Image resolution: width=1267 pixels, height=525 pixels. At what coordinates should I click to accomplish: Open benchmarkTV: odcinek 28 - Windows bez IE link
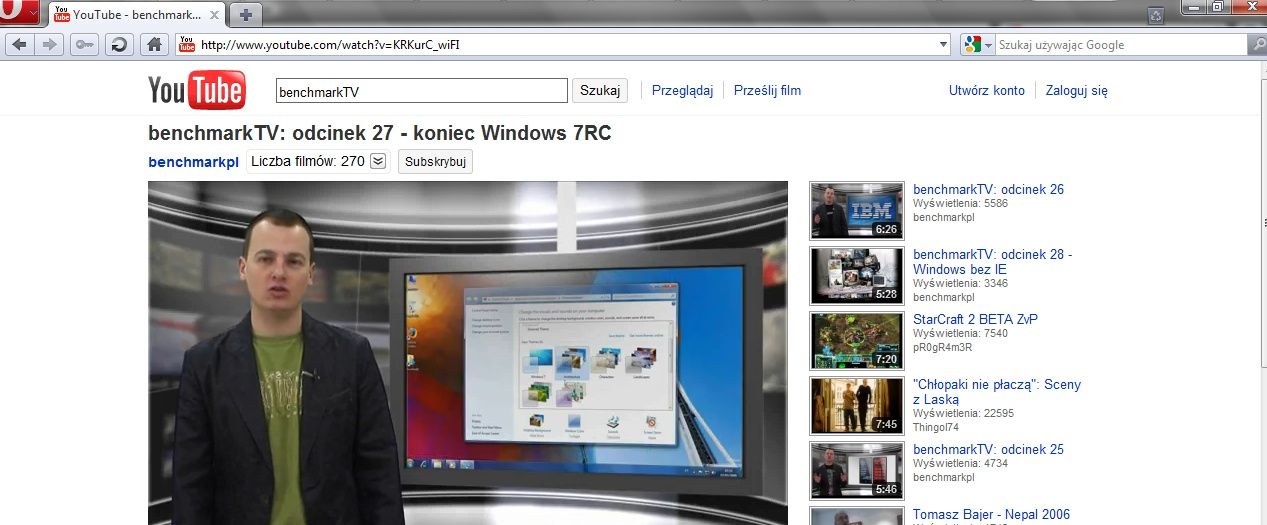pyautogui.click(x=992, y=262)
